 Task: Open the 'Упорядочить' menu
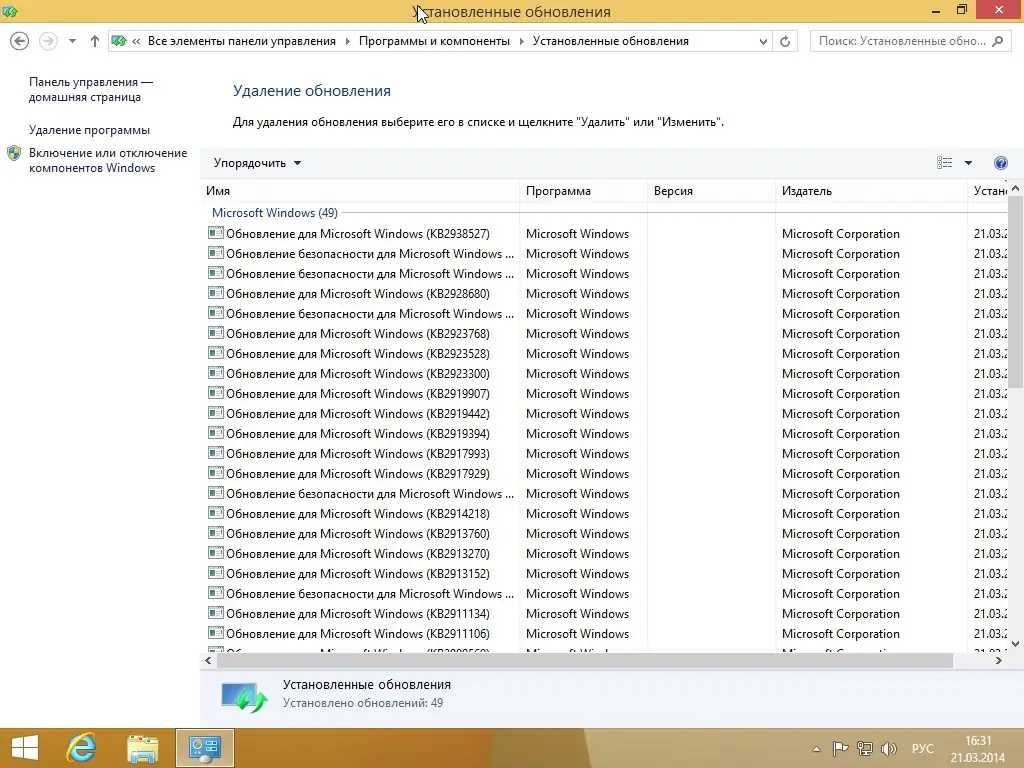tap(257, 163)
